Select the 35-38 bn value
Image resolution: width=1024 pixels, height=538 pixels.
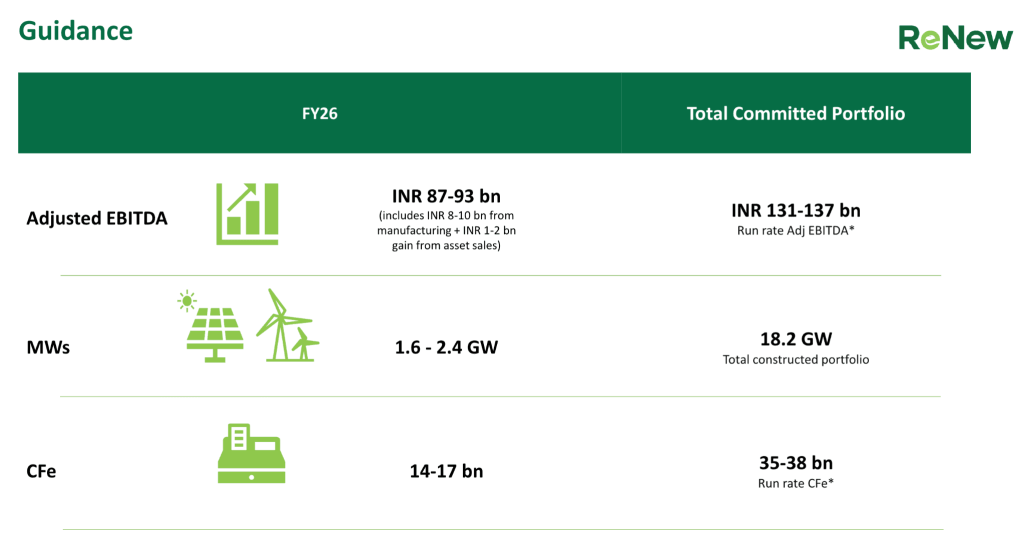(795, 463)
